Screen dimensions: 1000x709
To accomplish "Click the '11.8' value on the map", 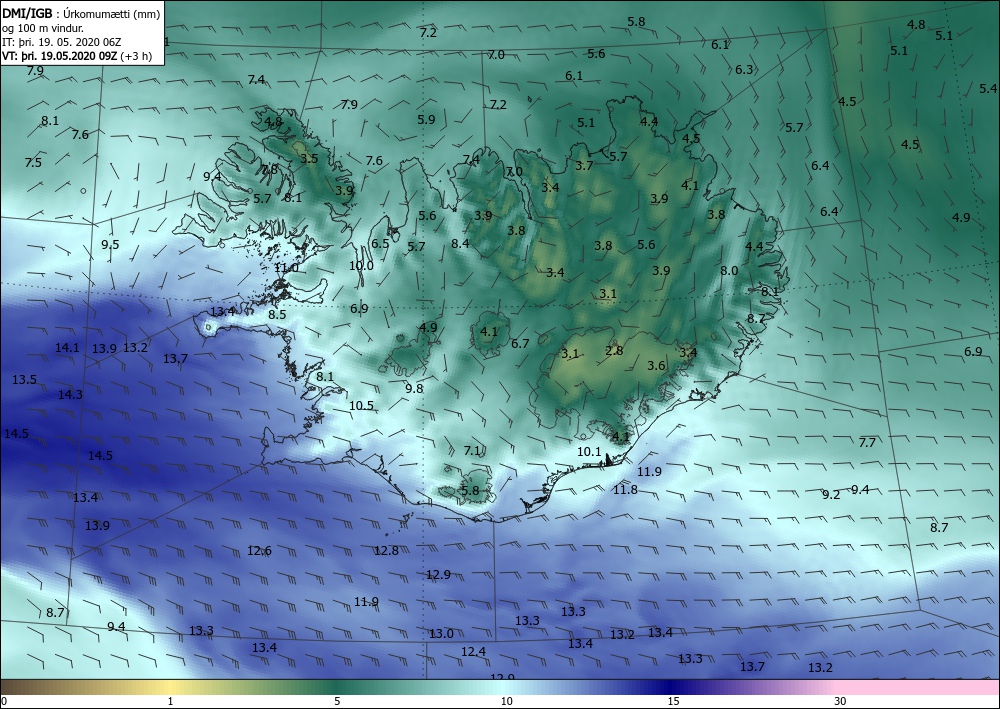I will pos(625,490).
